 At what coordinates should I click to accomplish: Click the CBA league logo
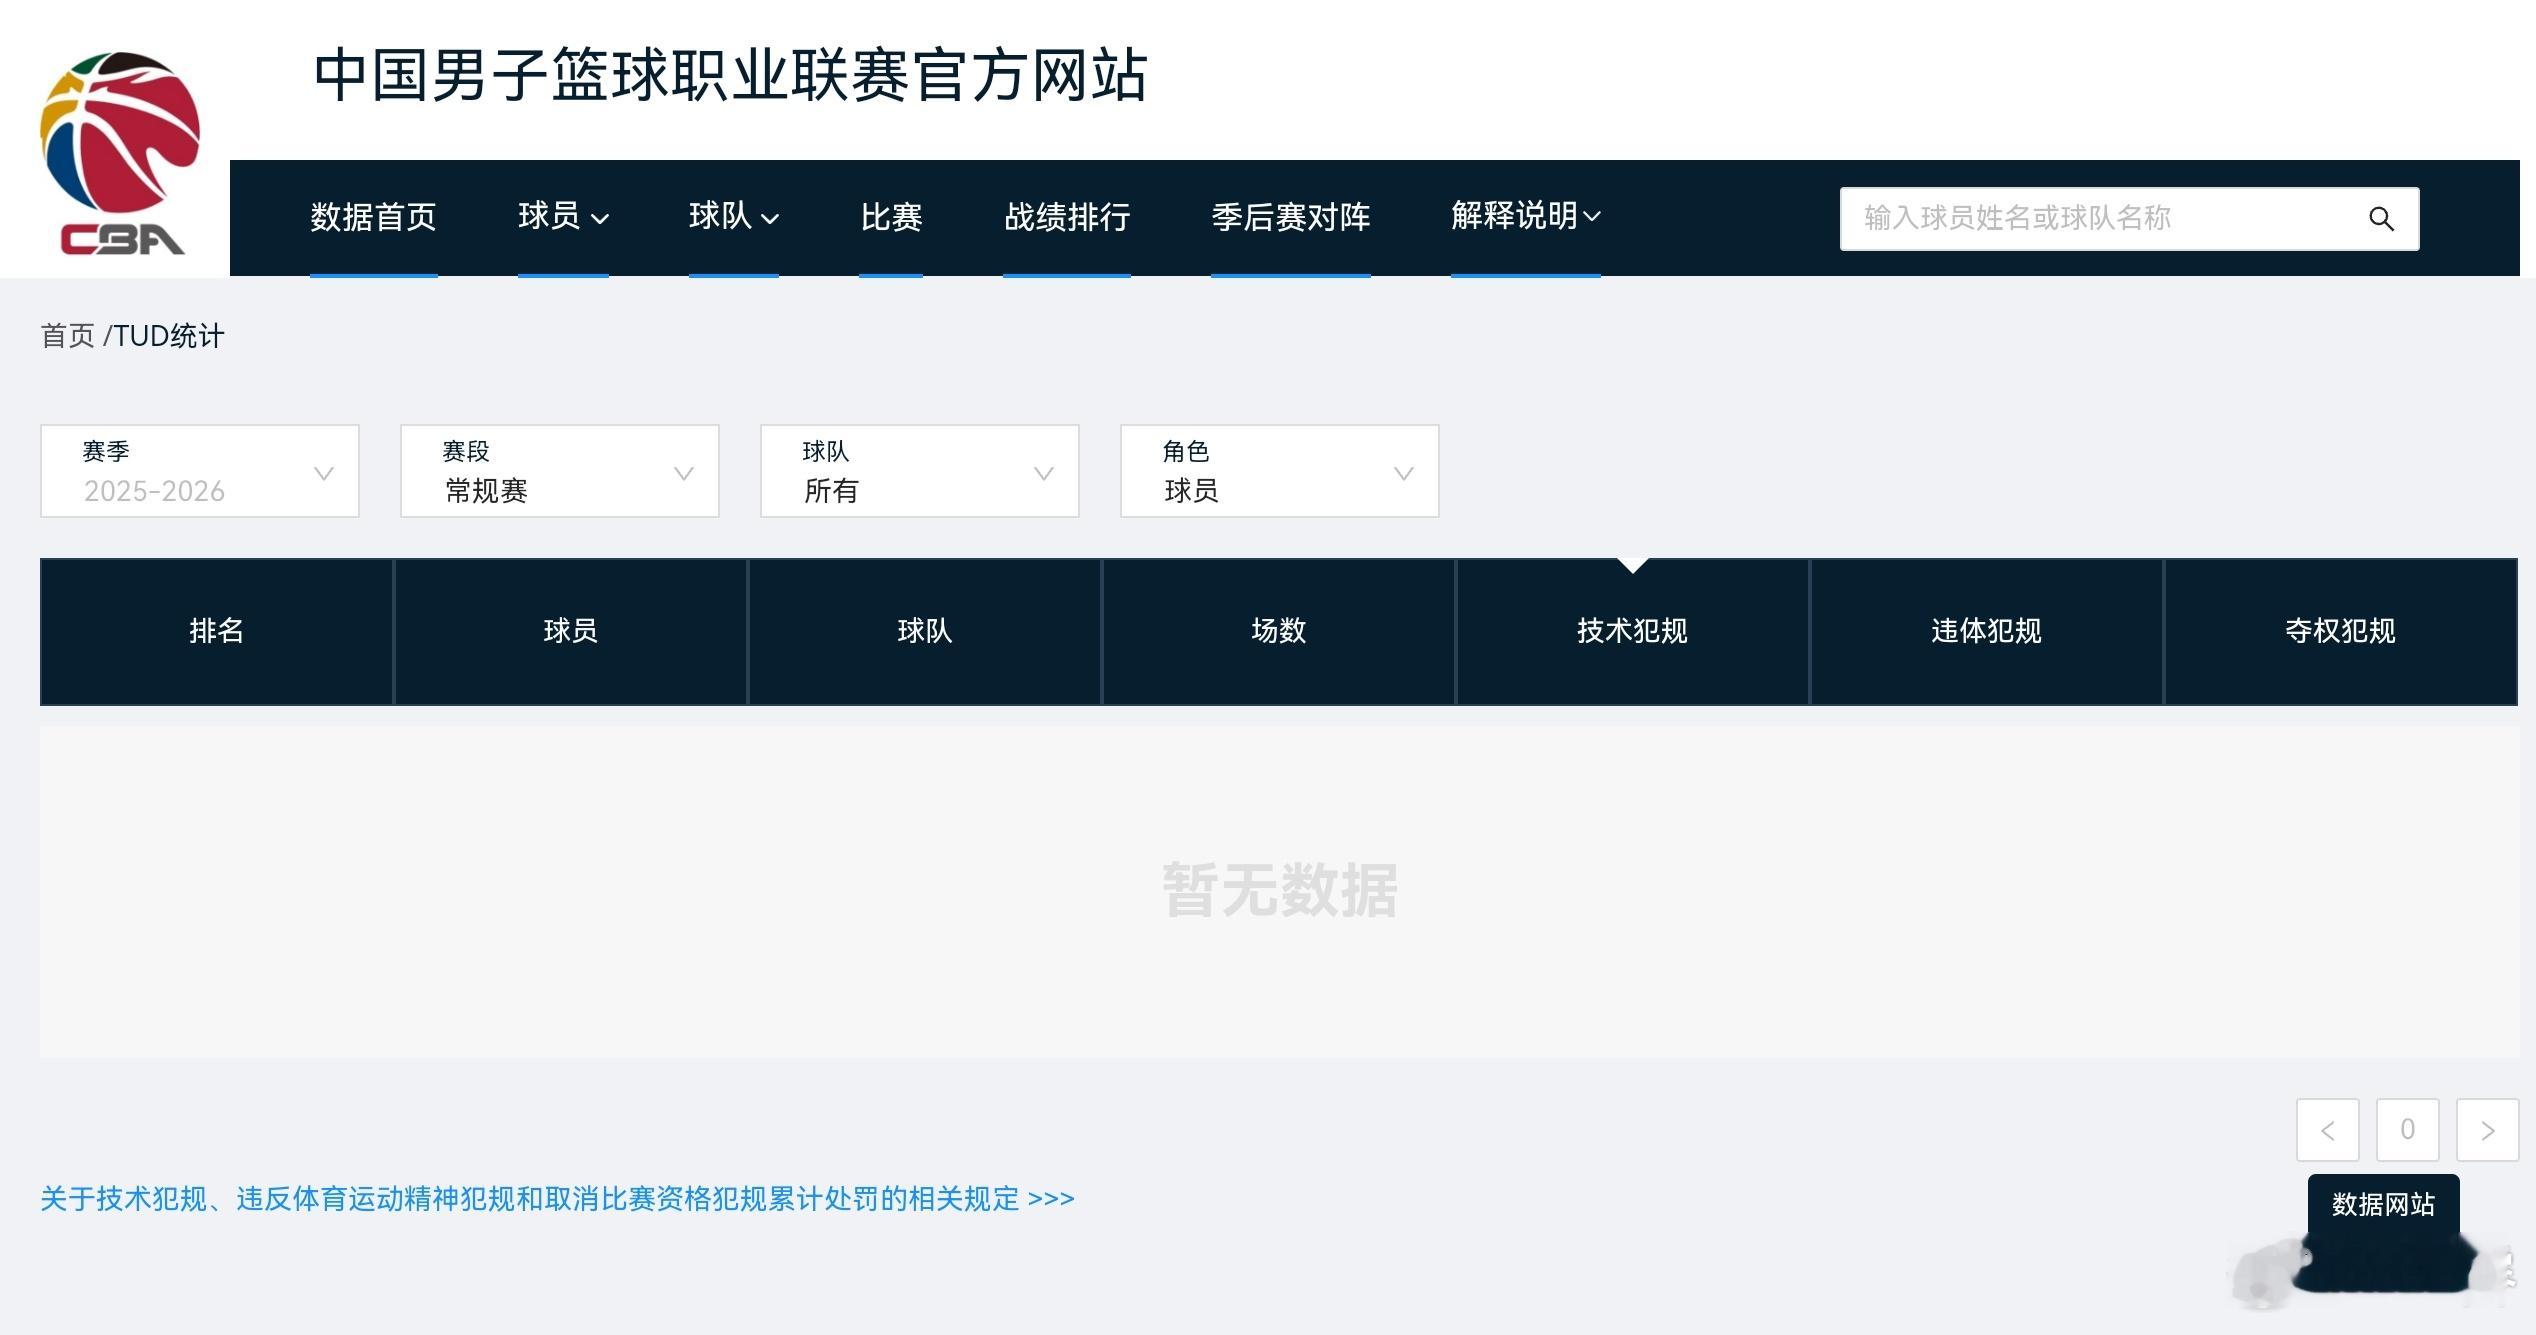tap(120, 145)
